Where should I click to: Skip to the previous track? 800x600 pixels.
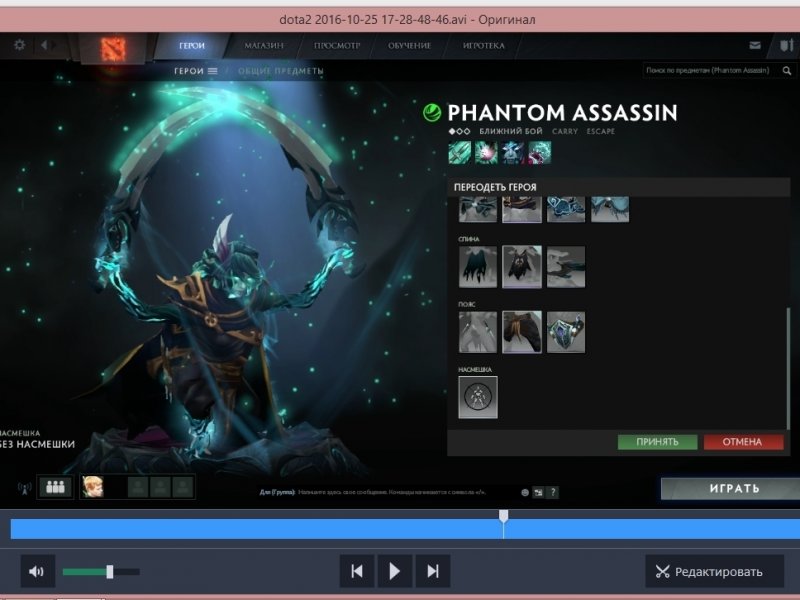pyautogui.click(x=357, y=571)
